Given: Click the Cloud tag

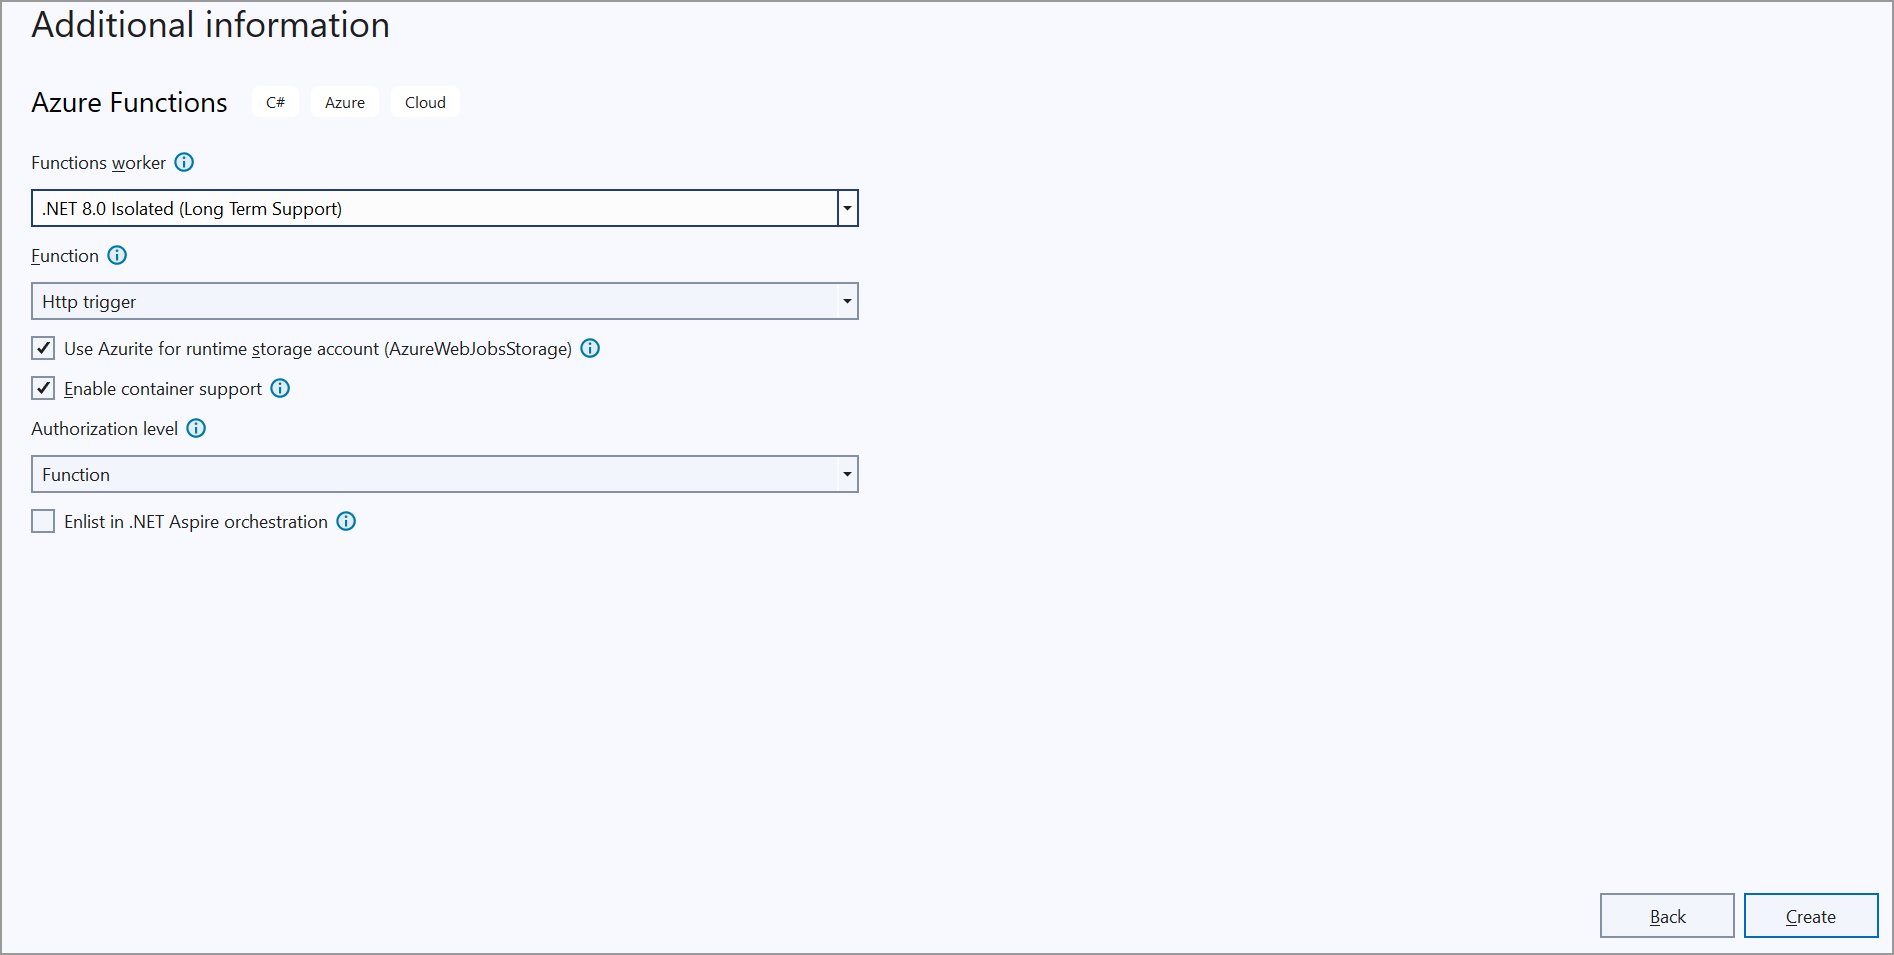Looking at the screenshot, I should pyautogui.click(x=425, y=102).
